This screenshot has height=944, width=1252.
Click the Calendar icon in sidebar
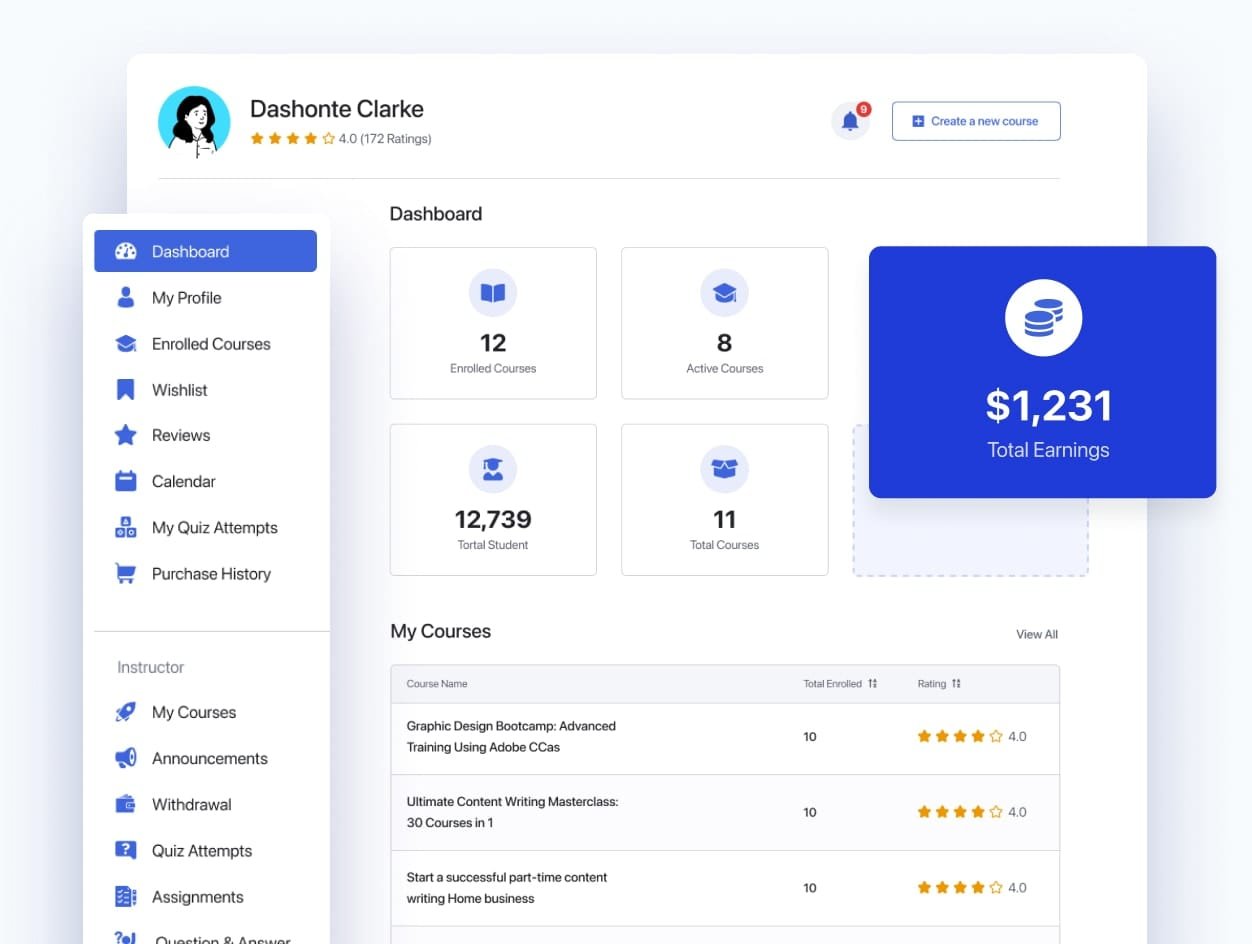coord(125,481)
